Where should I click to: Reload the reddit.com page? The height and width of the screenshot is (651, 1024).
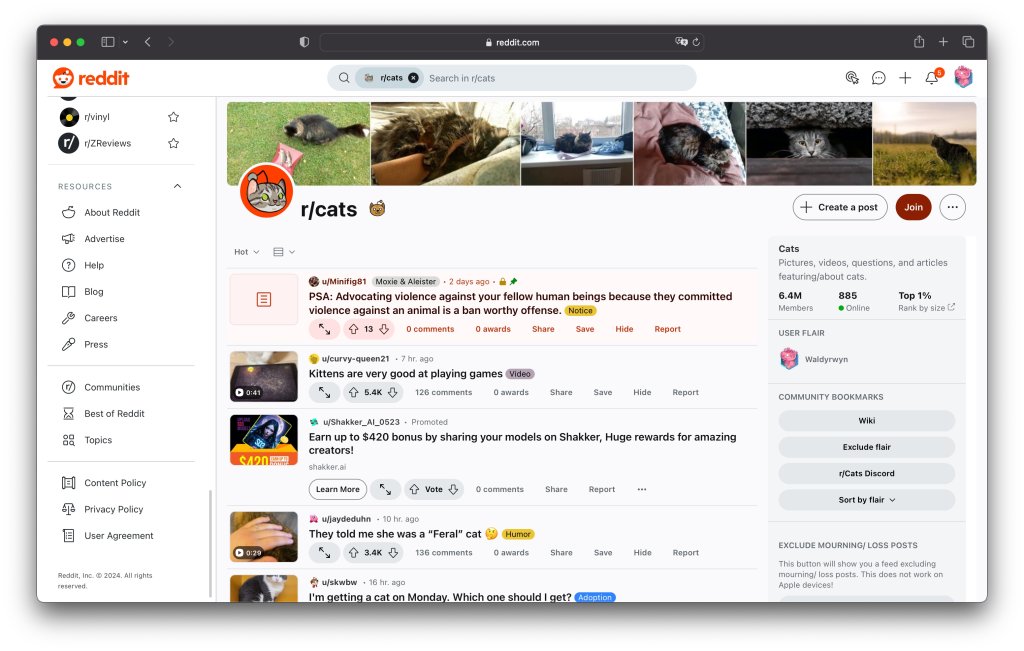696,42
